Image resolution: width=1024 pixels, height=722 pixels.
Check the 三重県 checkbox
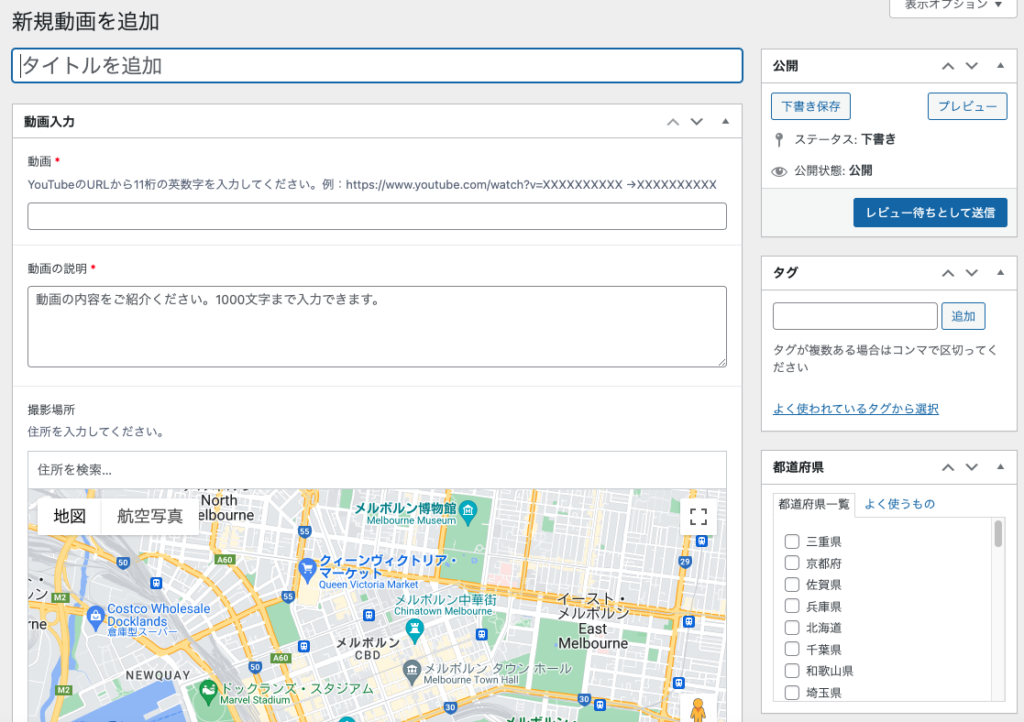click(792, 541)
